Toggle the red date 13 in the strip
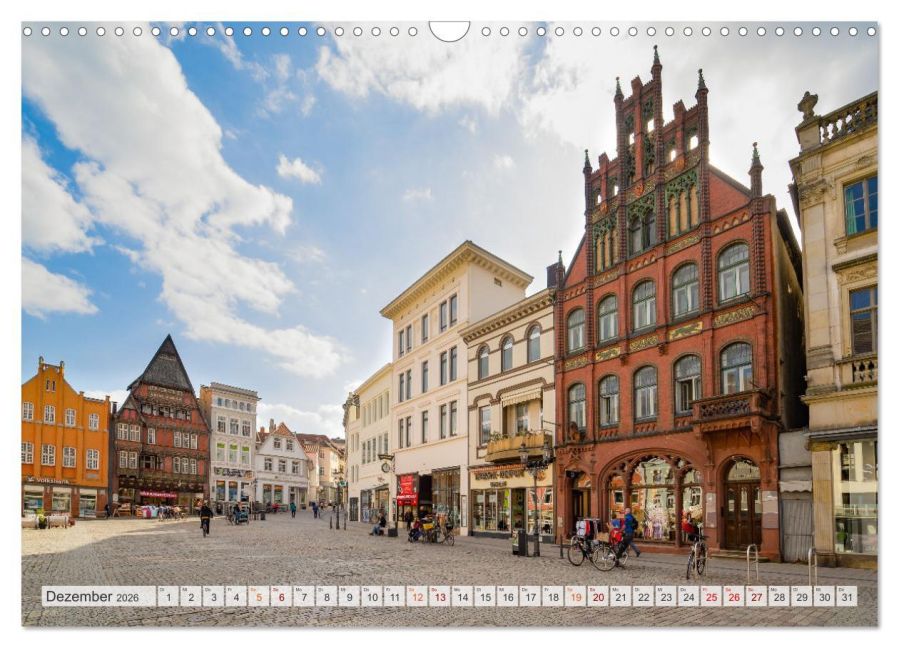Viewport: 899px width, 648px height. point(439,596)
